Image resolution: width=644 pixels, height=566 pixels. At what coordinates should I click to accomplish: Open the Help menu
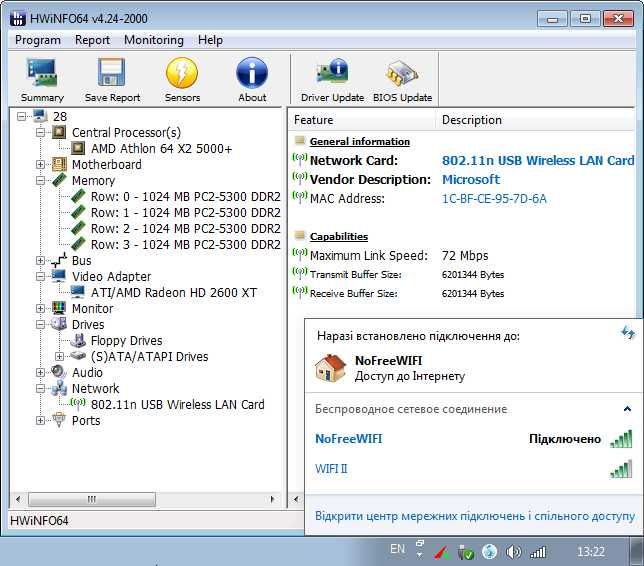click(210, 40)
